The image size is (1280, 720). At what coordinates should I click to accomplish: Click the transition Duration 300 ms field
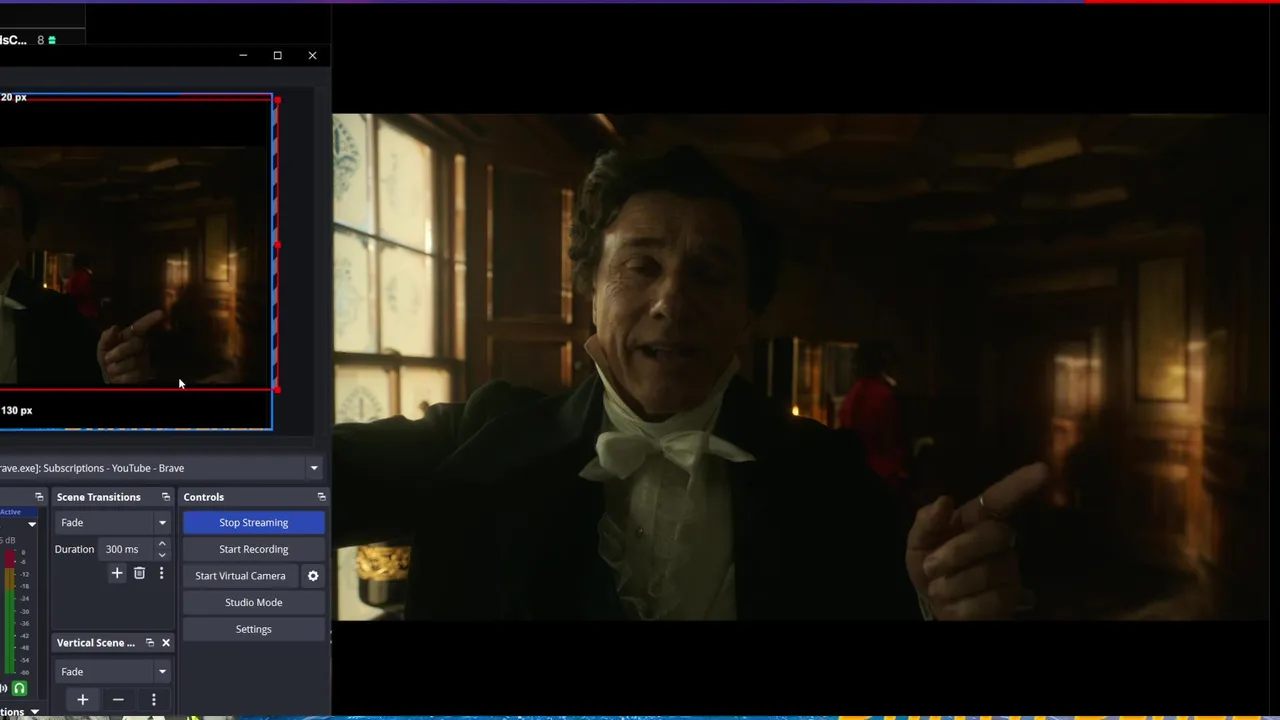tap(126, 549)
